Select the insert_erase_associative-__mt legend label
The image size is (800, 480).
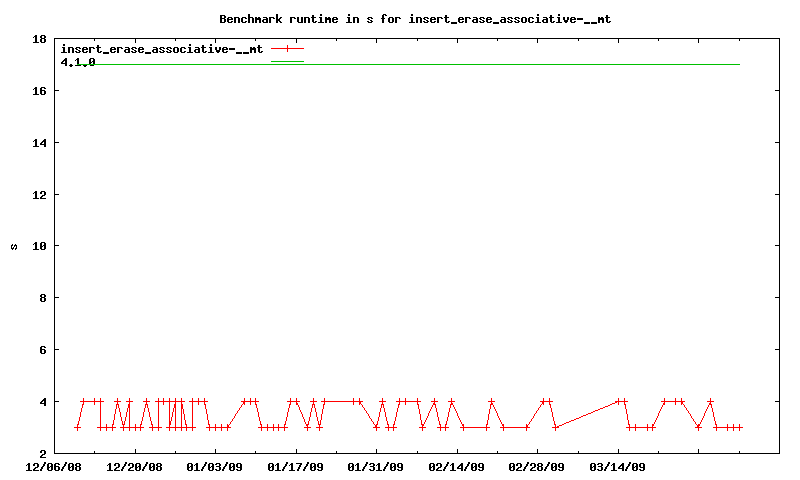click(x=161, y=48)
